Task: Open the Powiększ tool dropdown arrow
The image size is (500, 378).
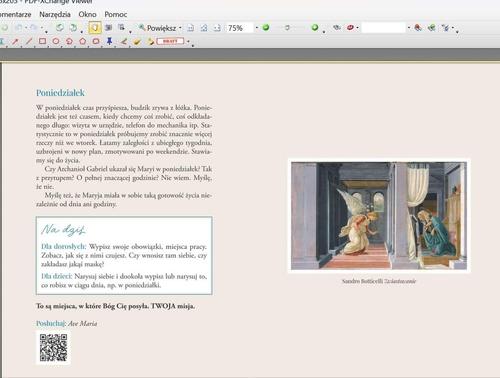Action: (x=180, y=28)
